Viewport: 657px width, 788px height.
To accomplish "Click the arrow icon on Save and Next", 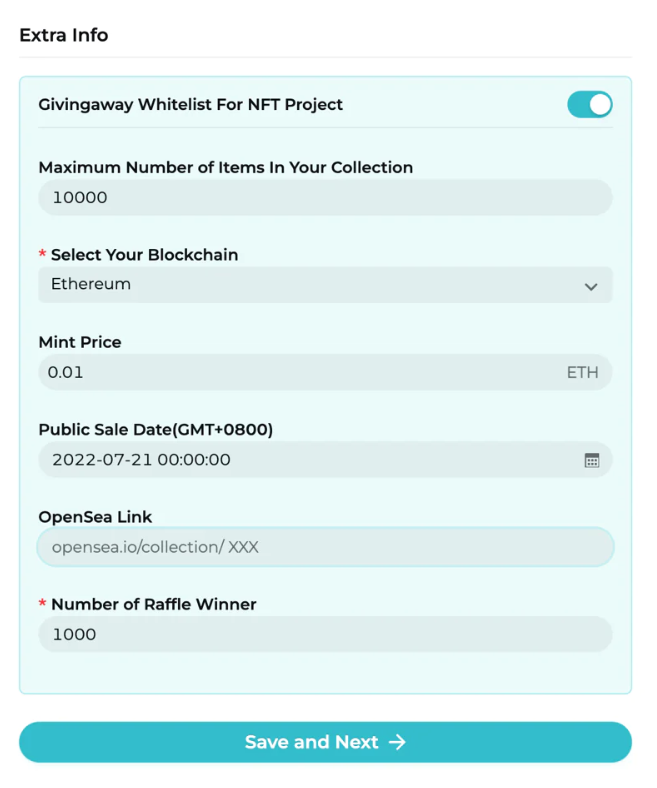I will (x=397, y=742).
